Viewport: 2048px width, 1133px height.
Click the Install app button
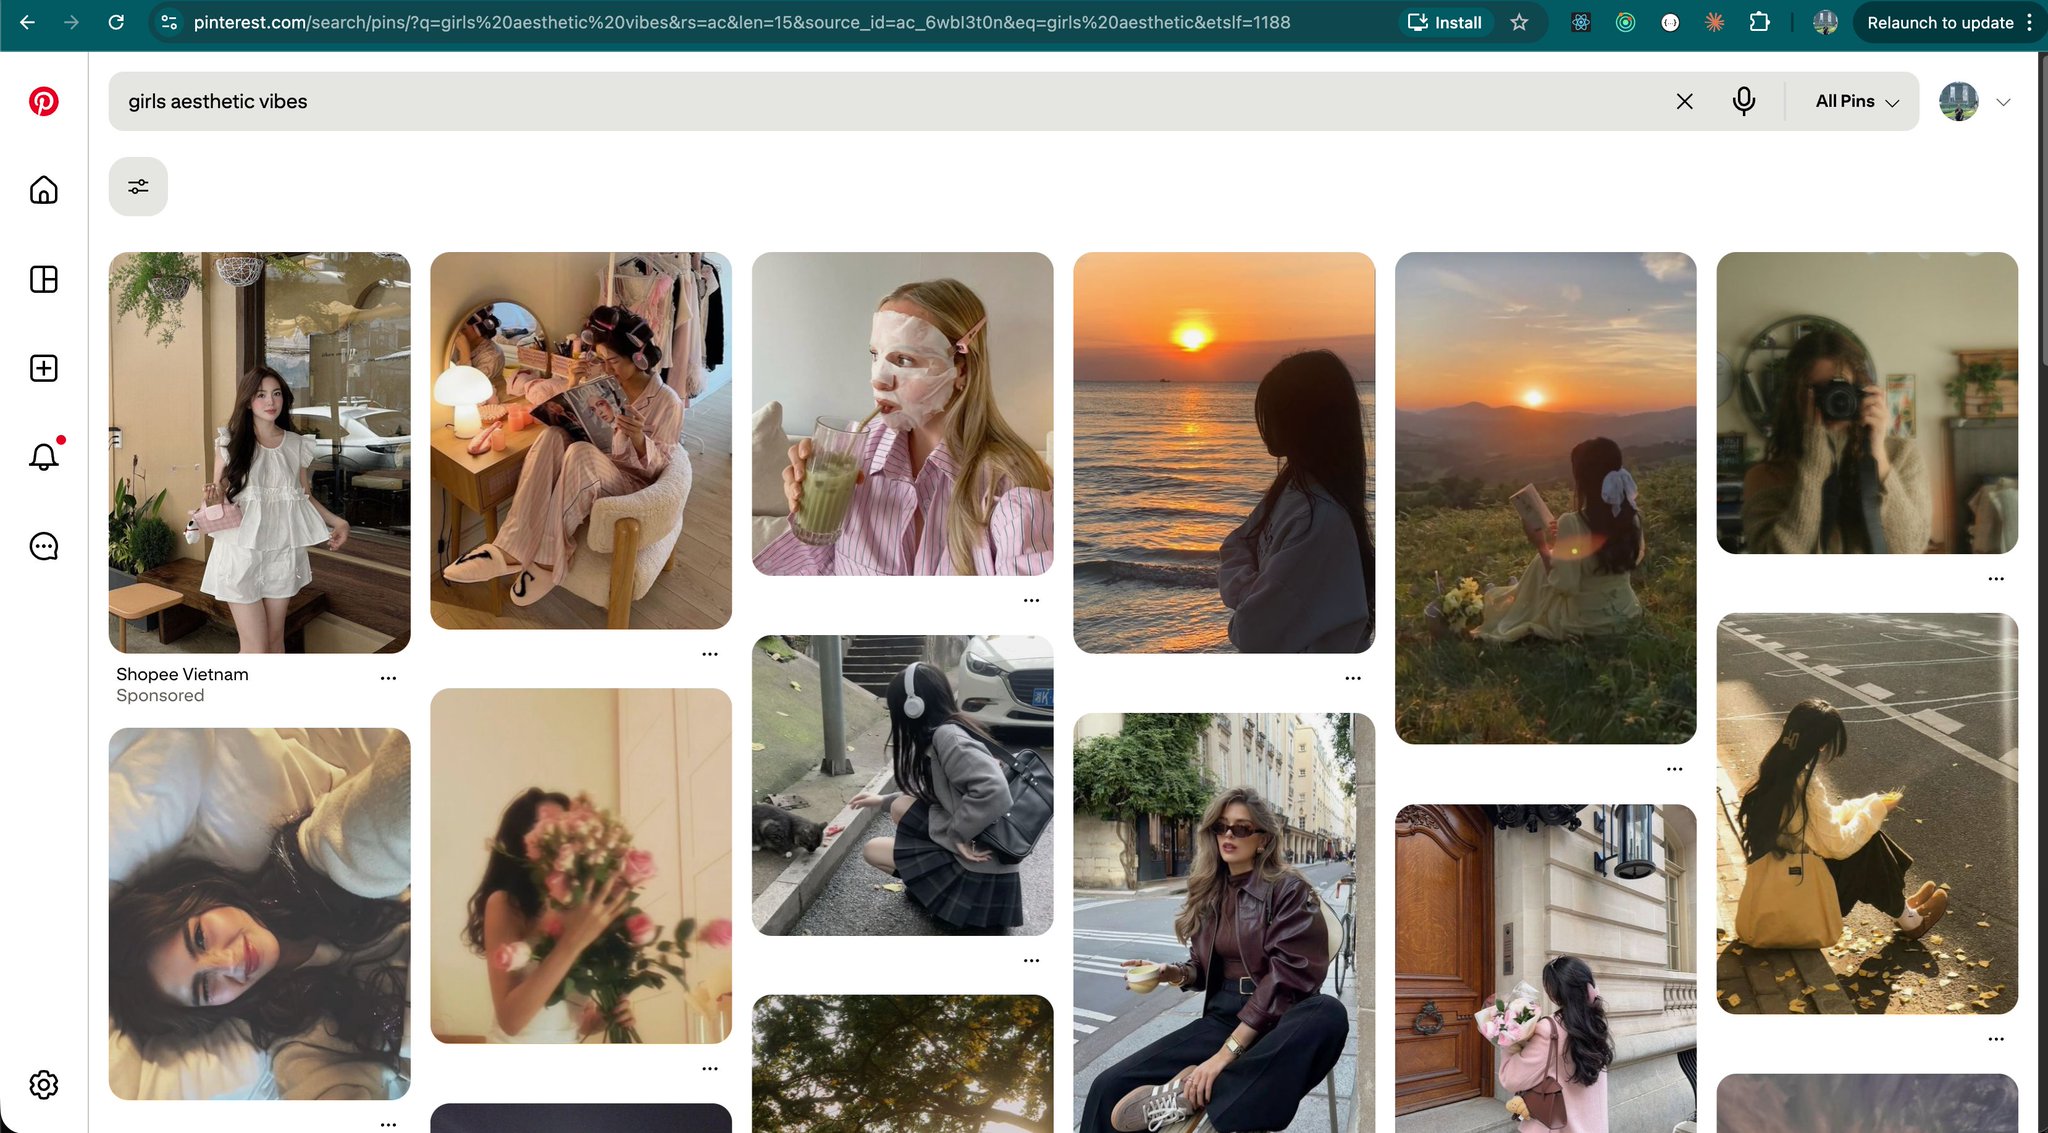pyautogui.click(x=1445, y=22)
